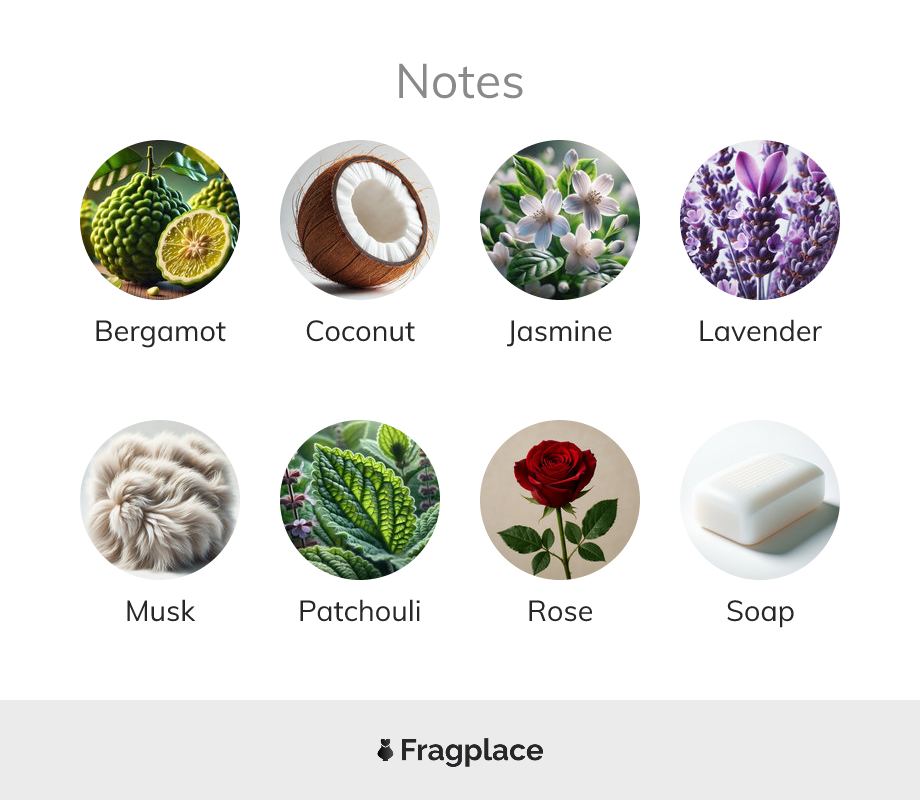The image size is (920, 800).
Task: Click the Musk label
Action: (x=160, y=612)
